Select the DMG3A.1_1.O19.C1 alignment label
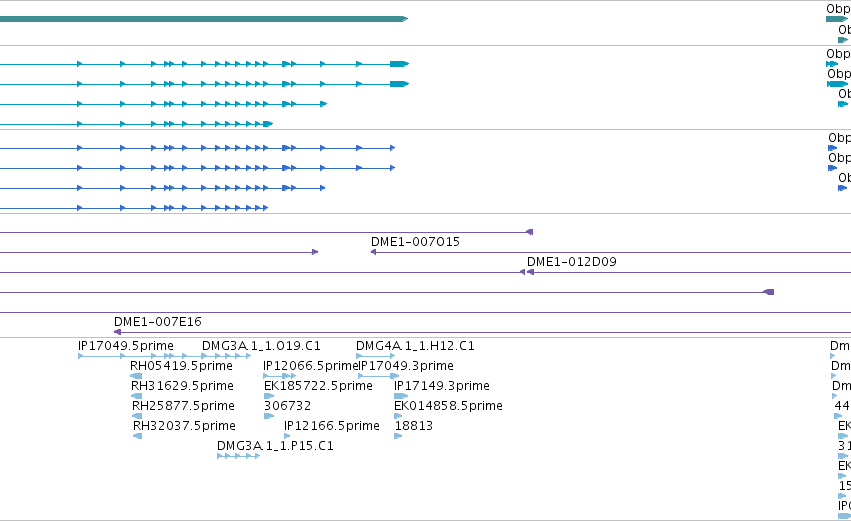Screen dimensions: 851x521 [261, 346]
